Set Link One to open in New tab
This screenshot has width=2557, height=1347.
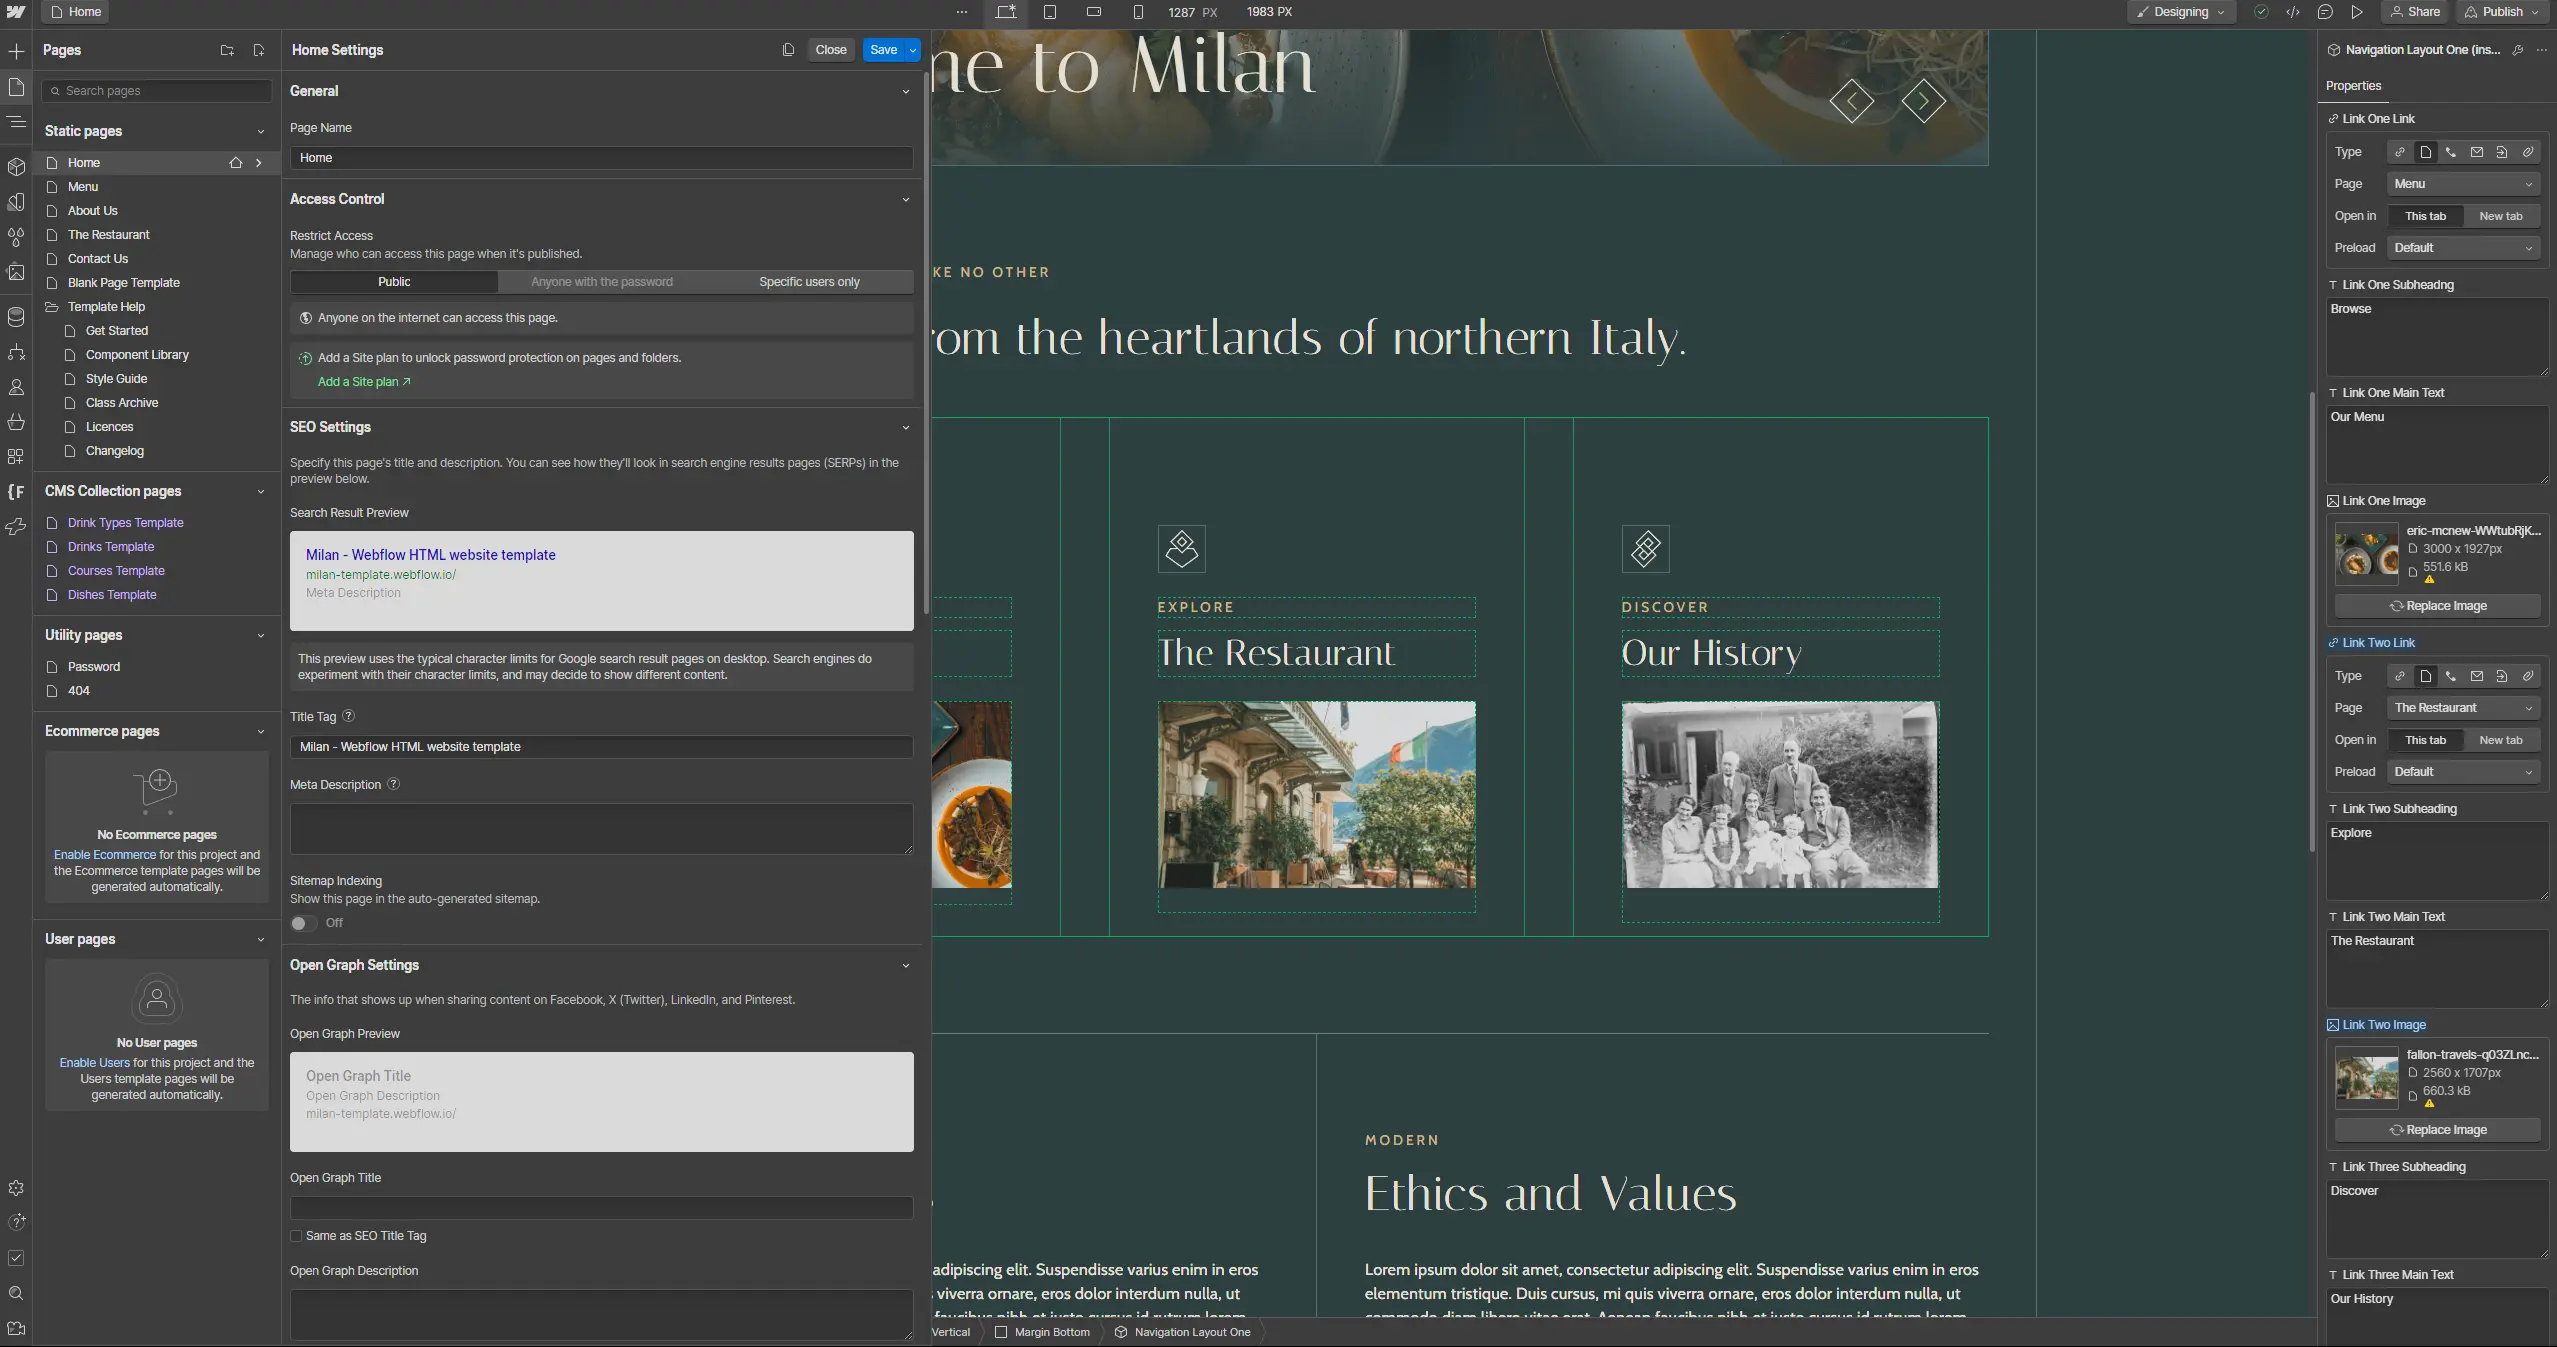tap(2500, 216)
